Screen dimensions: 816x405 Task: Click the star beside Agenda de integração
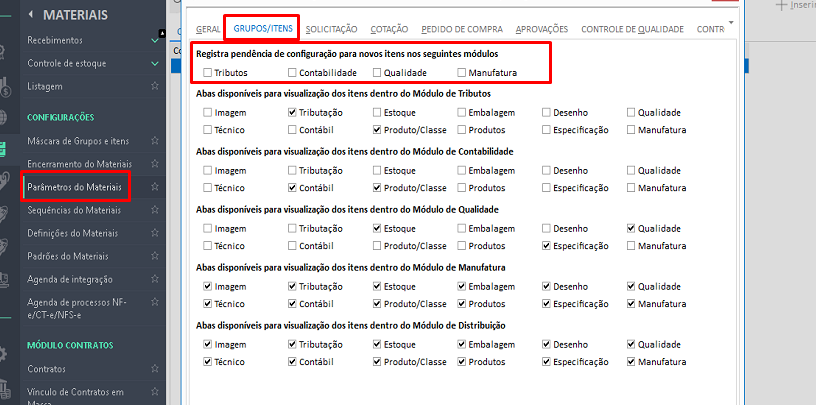click(x=155, y=279)
